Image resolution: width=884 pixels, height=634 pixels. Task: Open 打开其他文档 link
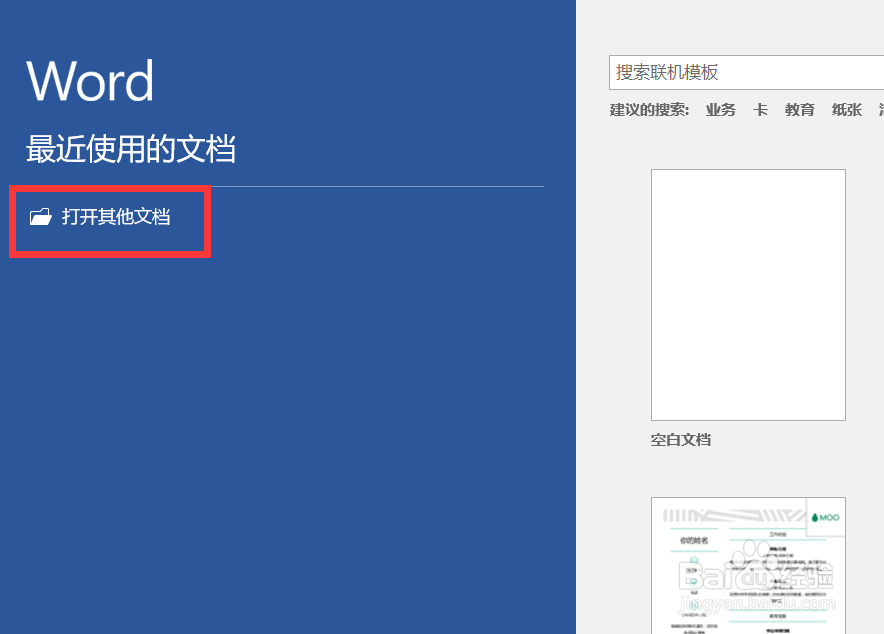(x=116, y=216)
